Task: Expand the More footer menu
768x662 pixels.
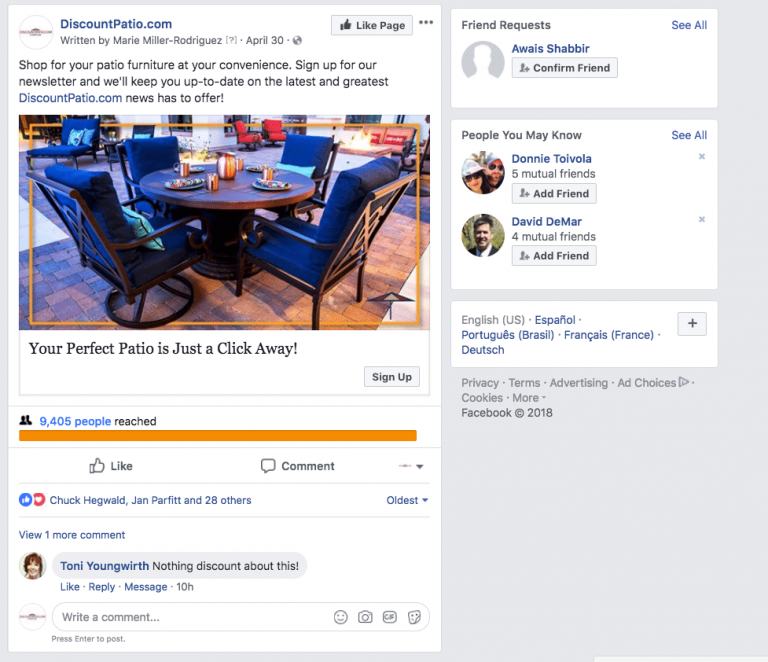Action: (x=528, y=398)
